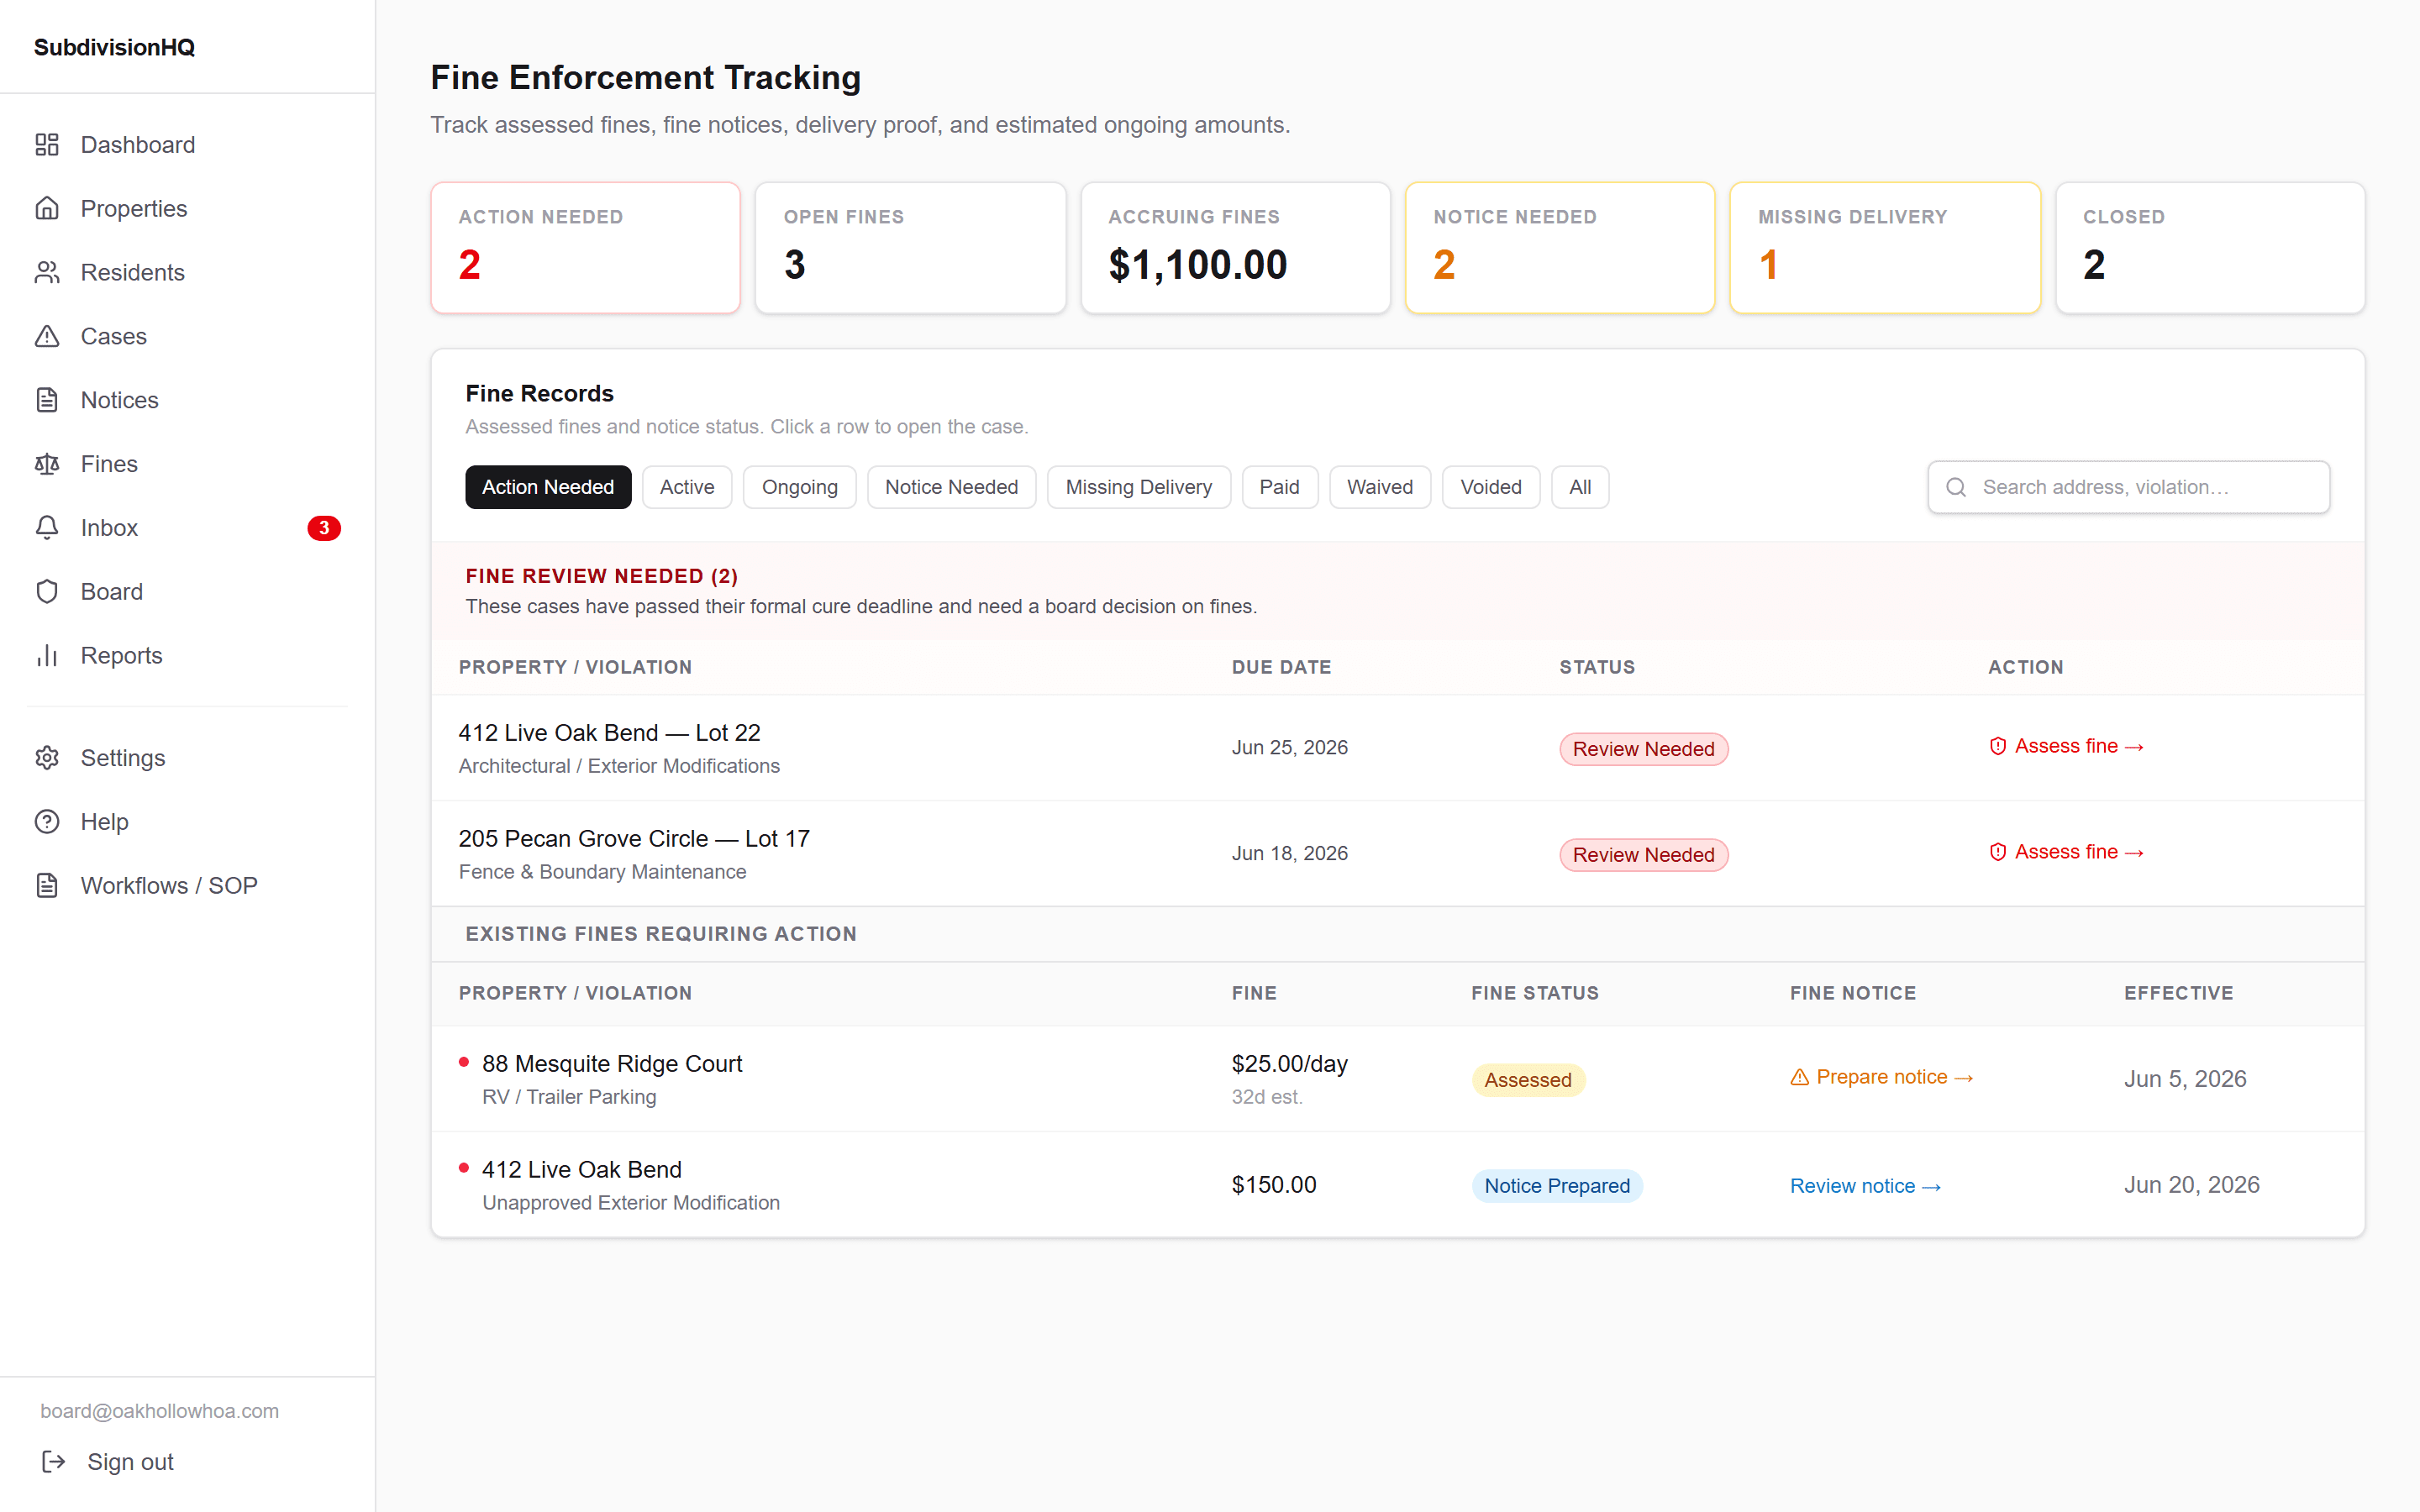This screenshot has height=1512, width=2420.
Task: Click the Notice Prepared status badge
Action: [x=1556, y=1186]
